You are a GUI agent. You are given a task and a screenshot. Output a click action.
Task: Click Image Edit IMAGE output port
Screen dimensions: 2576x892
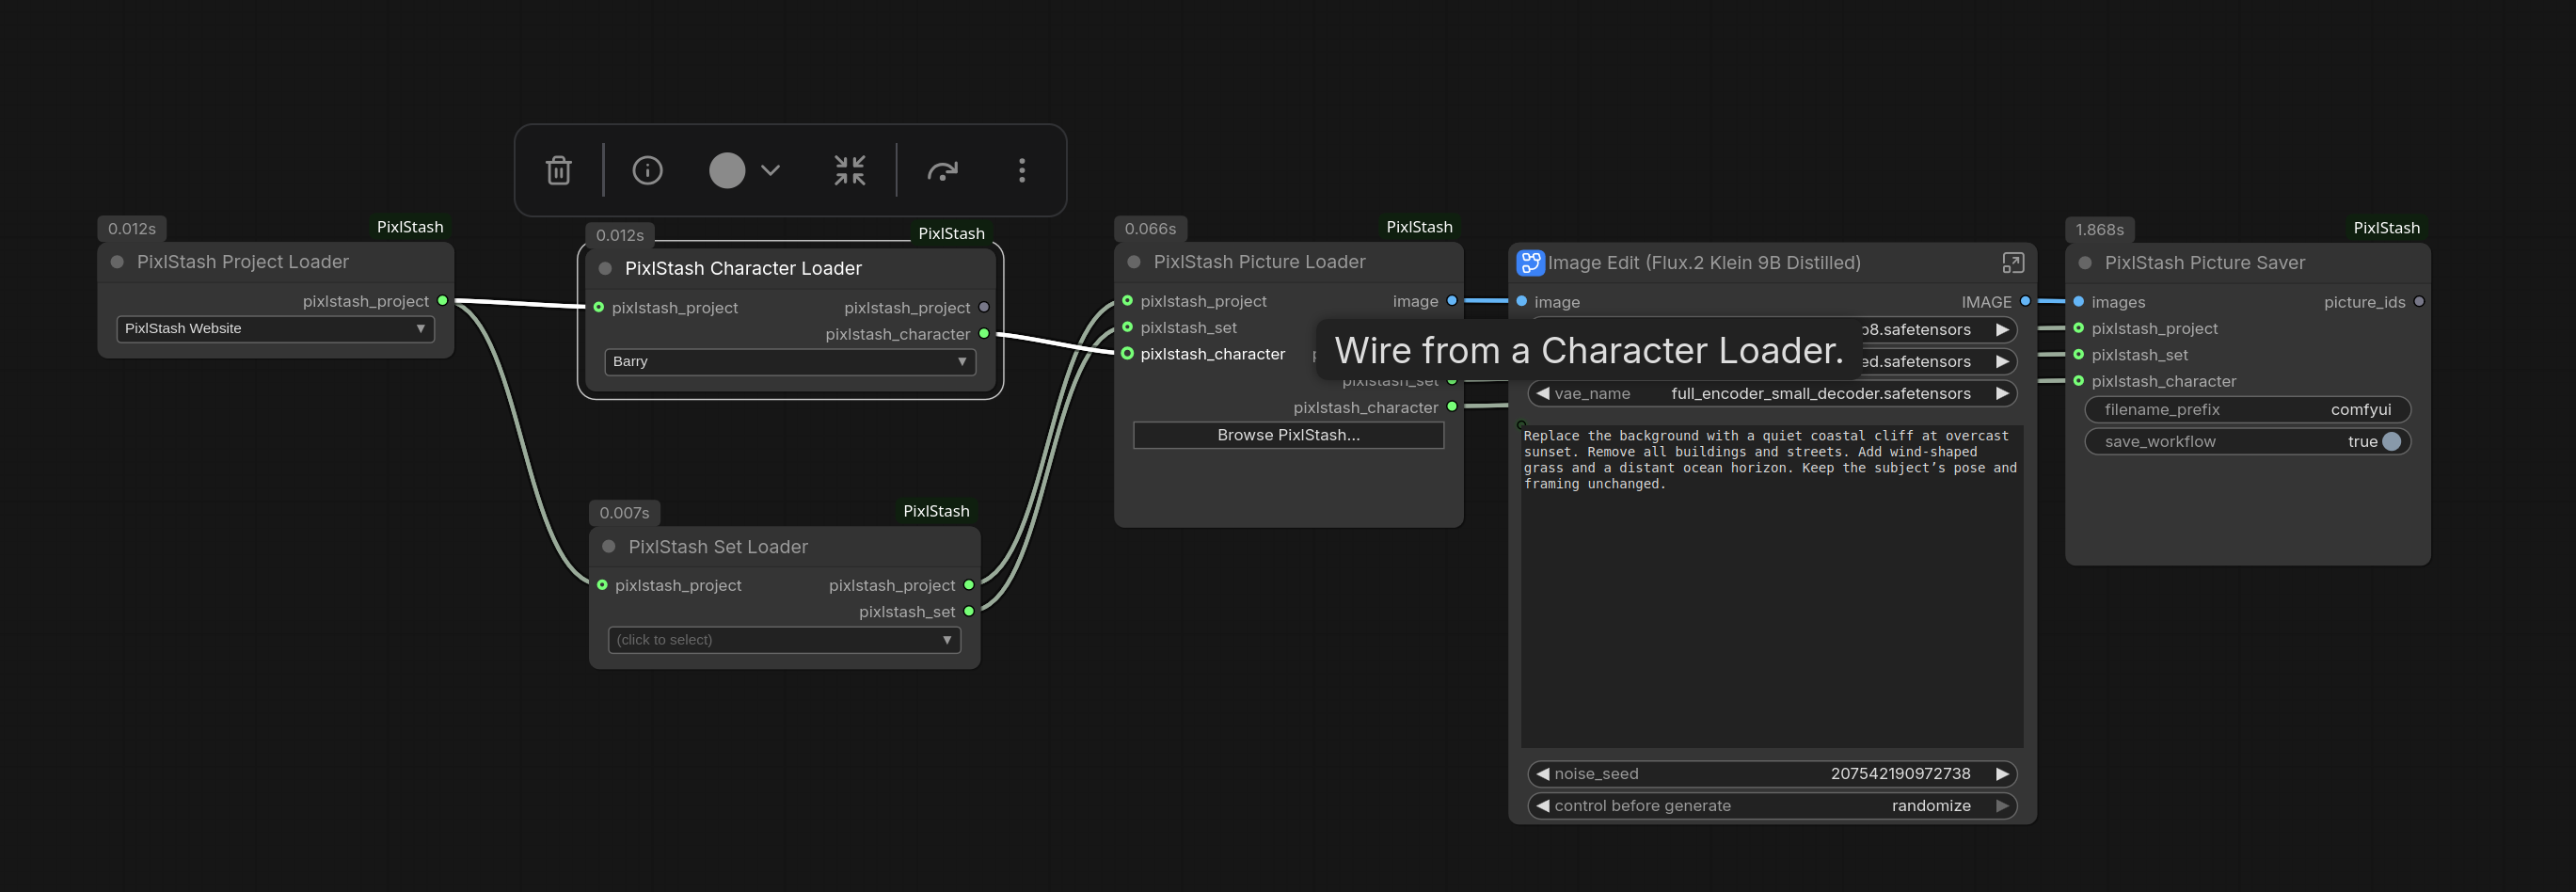[2025, 301]
